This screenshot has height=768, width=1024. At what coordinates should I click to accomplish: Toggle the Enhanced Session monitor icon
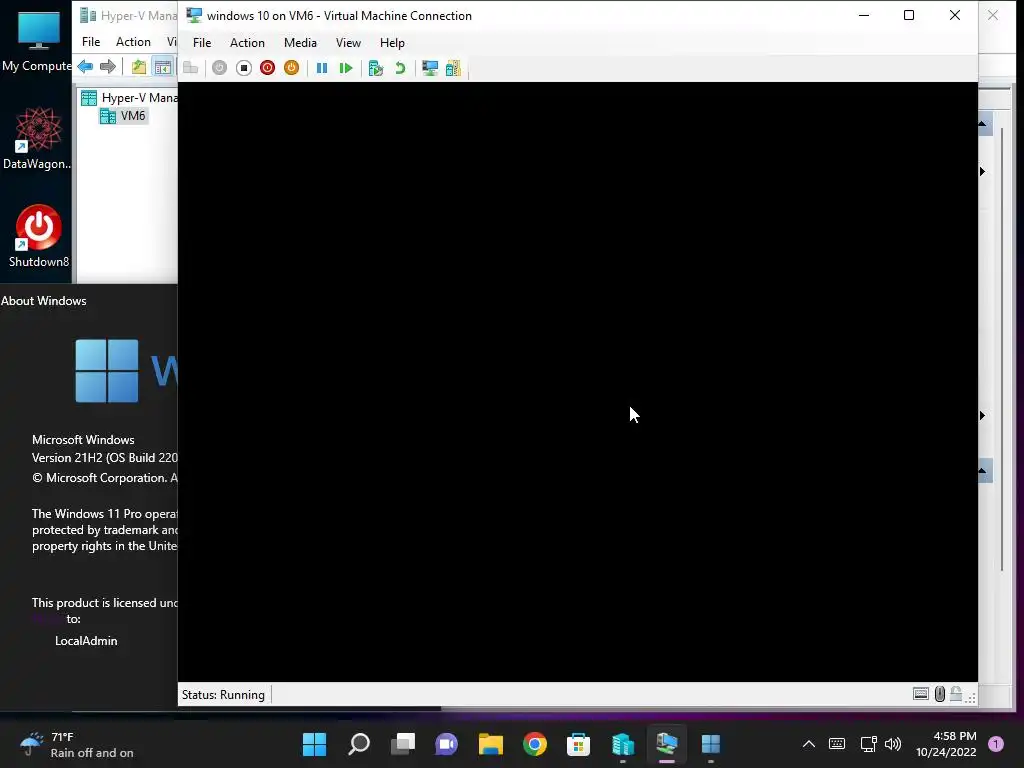pyautogui.click(x=430, y=68)
